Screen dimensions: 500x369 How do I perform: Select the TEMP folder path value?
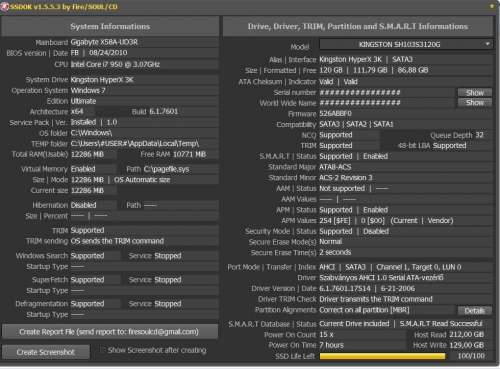[x=135, y=143]
